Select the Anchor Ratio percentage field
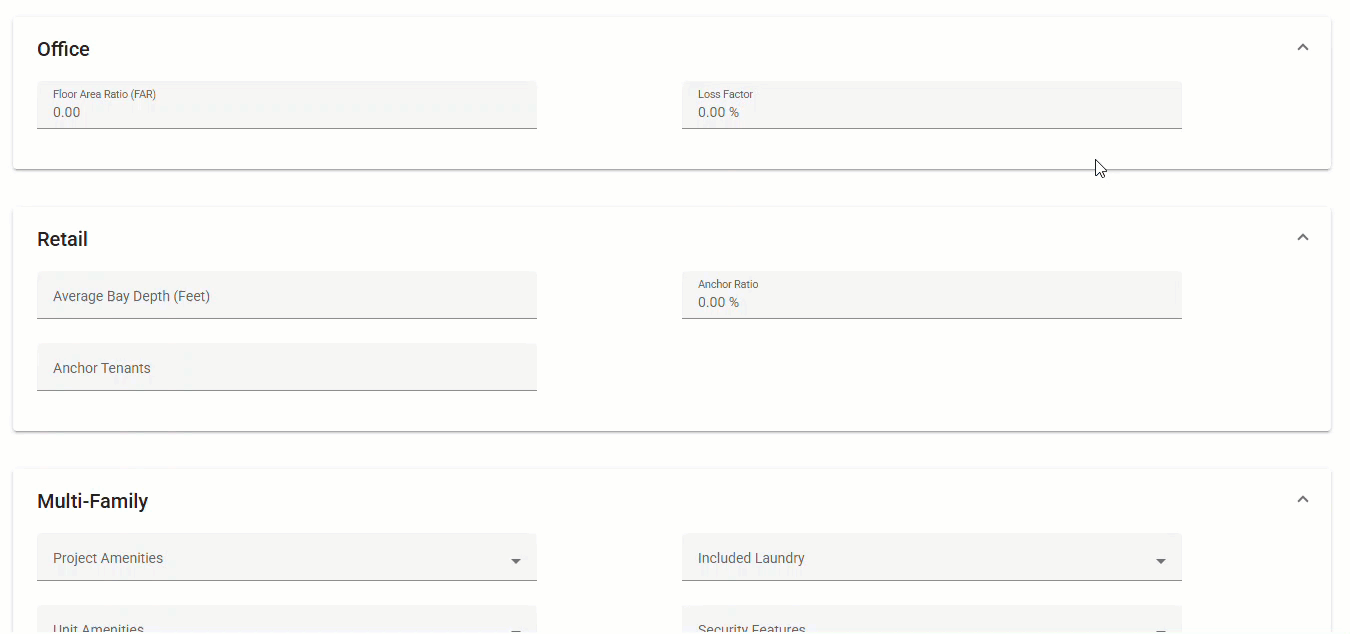Screen dimensions: 1350x634 pyautogui.click(x=932, y=295)
